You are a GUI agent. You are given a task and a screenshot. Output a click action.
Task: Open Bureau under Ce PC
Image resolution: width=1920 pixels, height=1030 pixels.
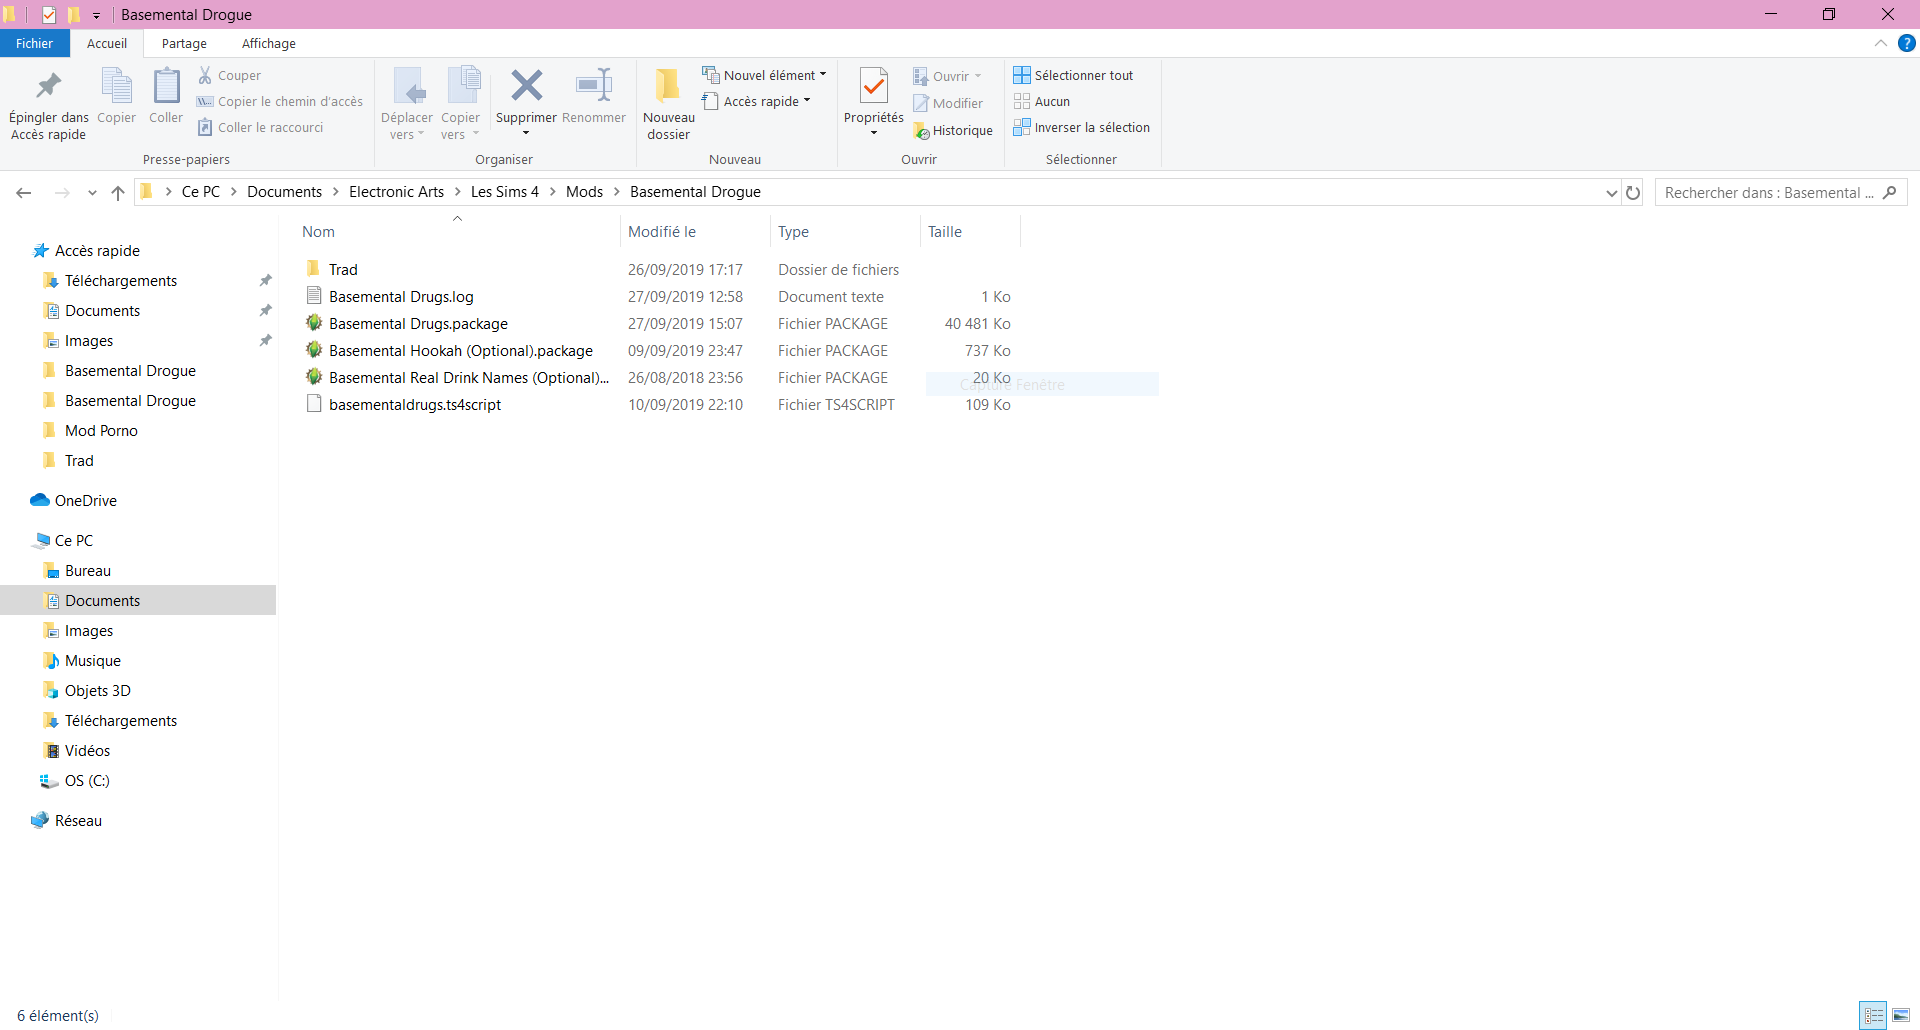87,570
